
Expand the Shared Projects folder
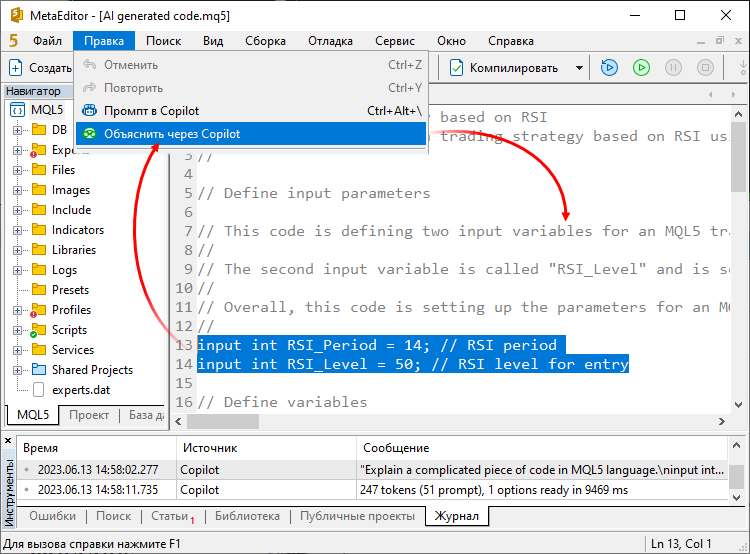(x=17, y=370)
